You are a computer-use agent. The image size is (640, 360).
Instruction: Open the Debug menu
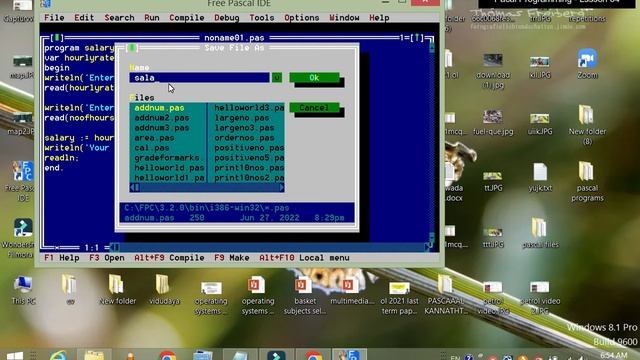[x=227, y=18]
